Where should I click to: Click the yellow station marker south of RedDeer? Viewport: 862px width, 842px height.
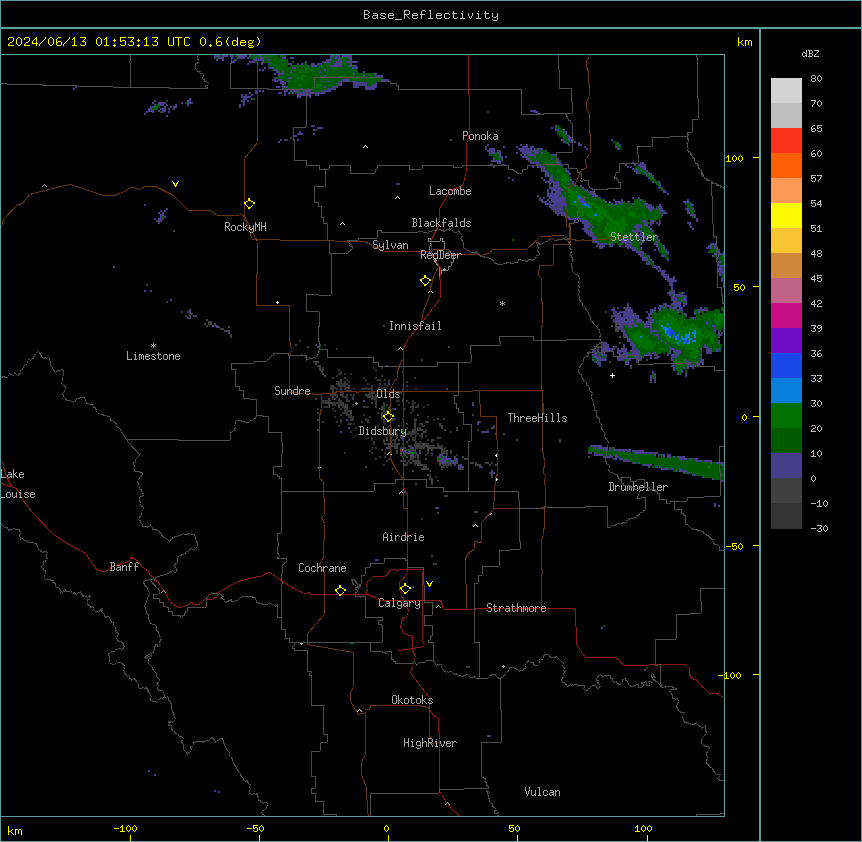pos(426,281)
